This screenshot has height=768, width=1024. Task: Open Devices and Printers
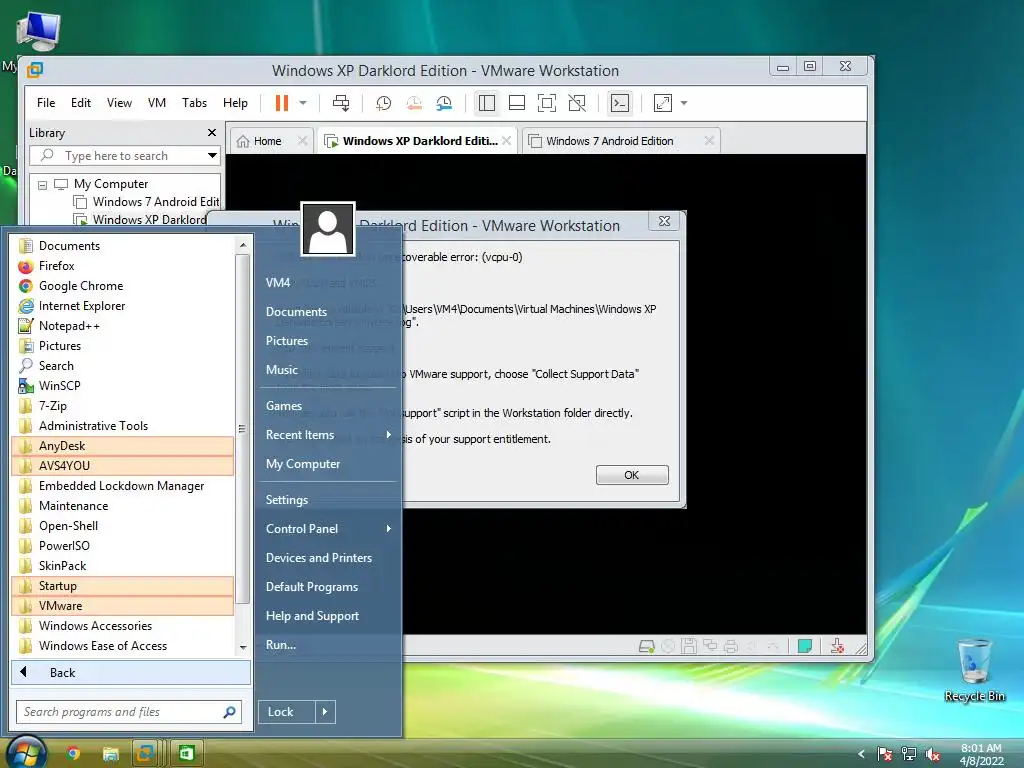point(328,558)
